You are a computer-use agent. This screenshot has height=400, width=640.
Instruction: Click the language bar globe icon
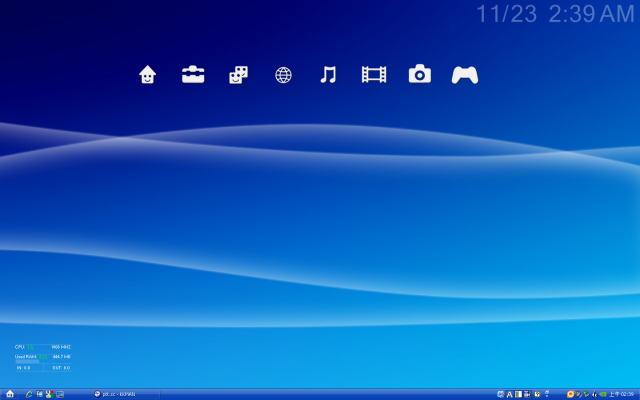(x=500, y=394)
